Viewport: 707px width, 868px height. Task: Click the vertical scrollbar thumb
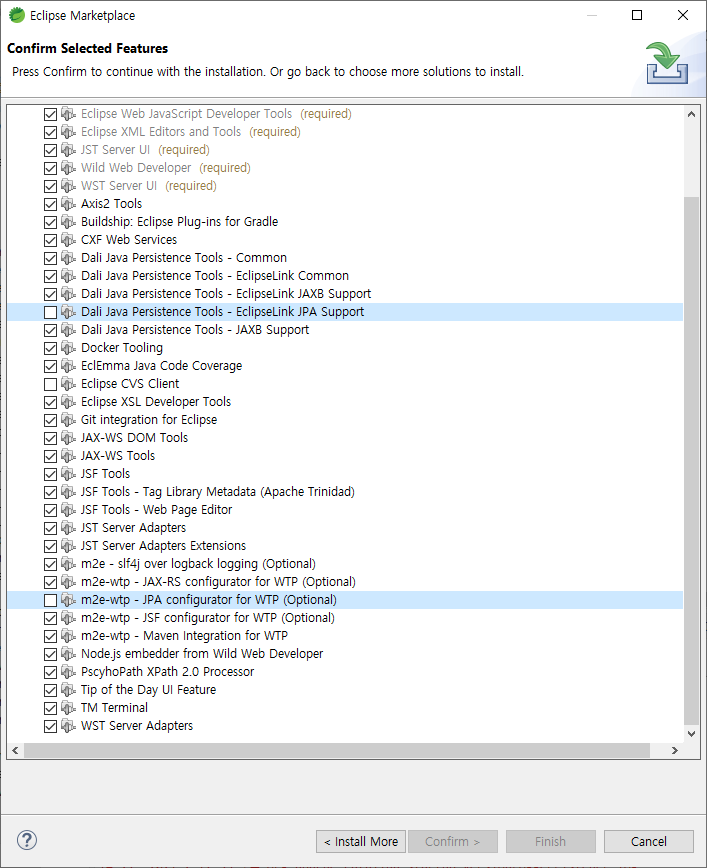pyautogui.click(x=691, y=460)
